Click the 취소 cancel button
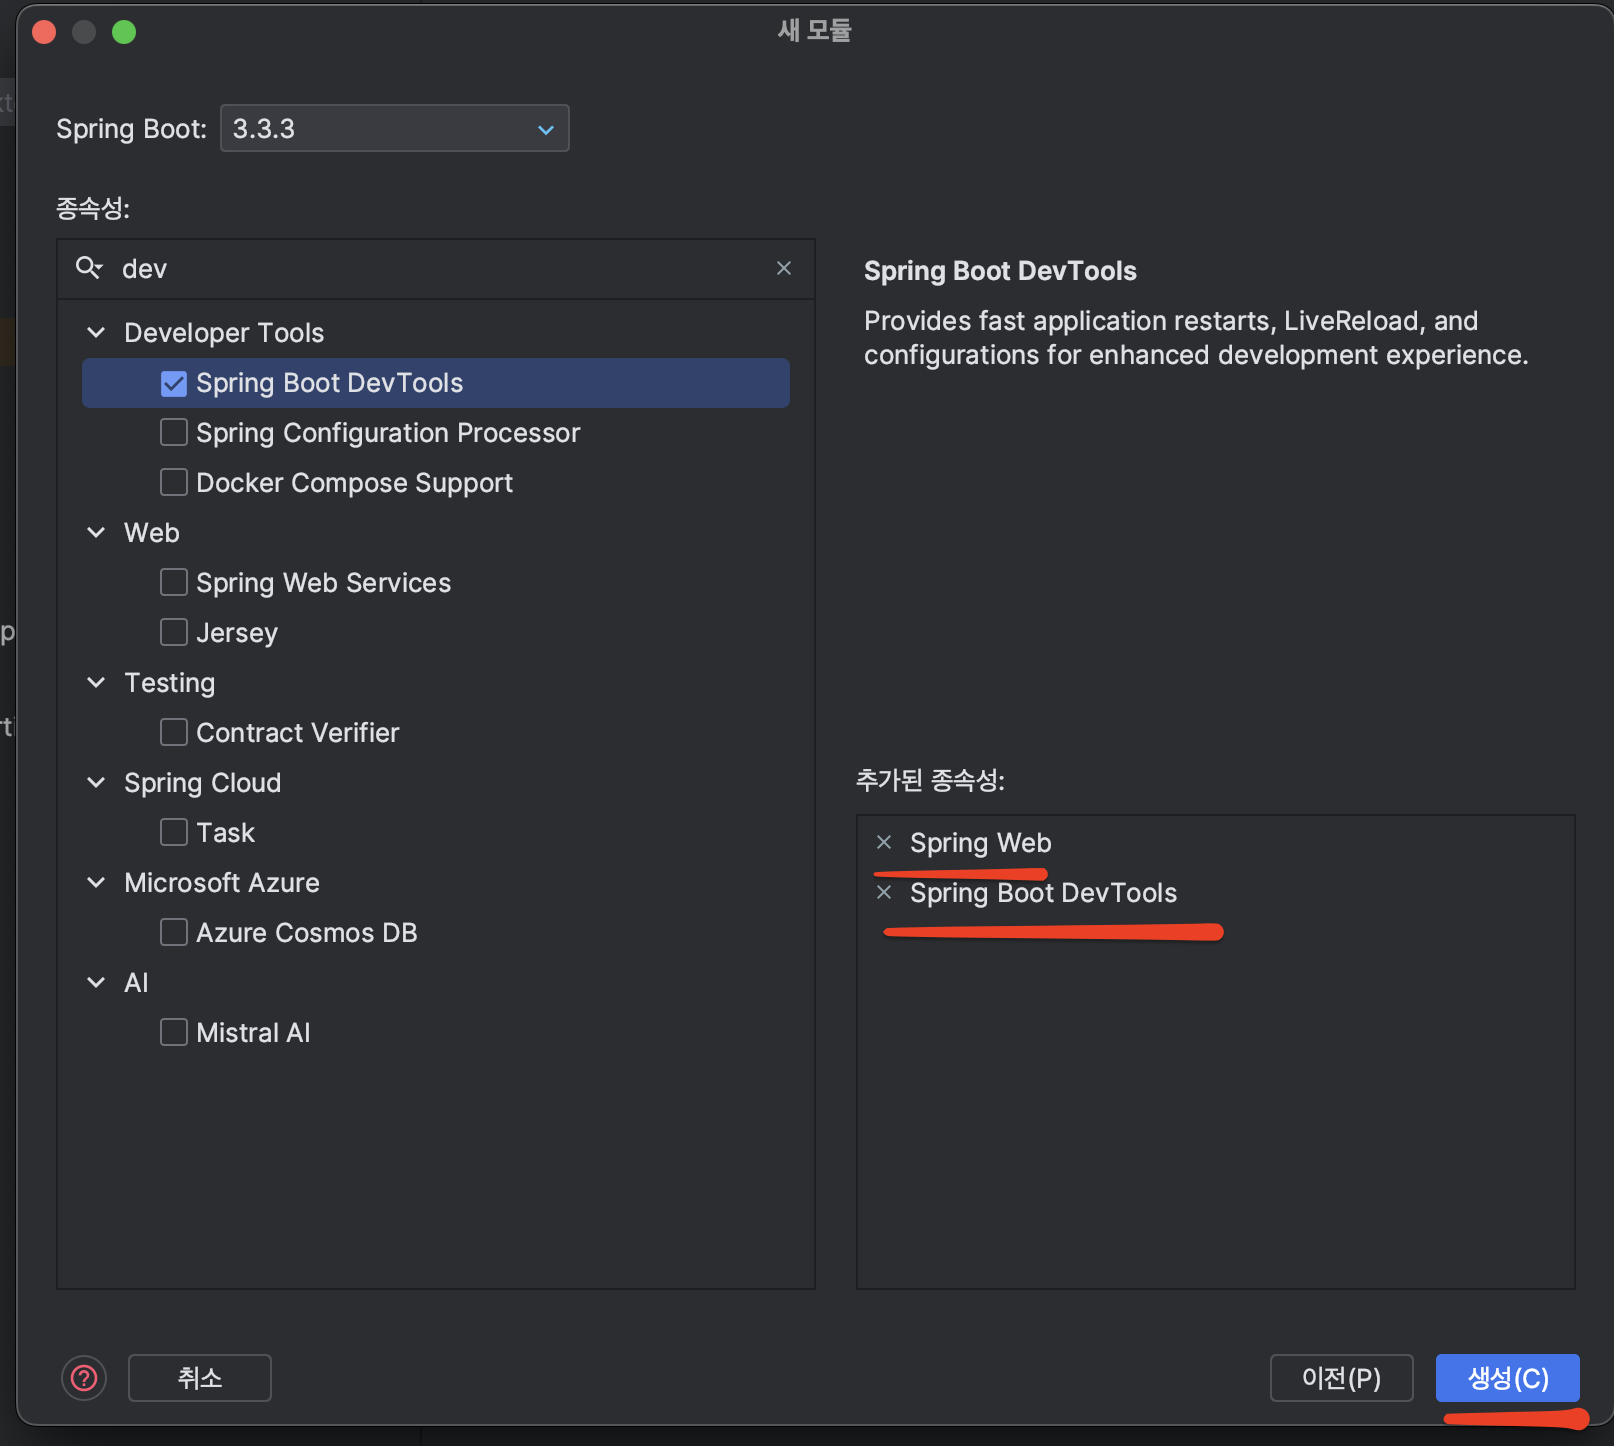The height and width of the screenshot is (1446, 1614). [200, 1378]
